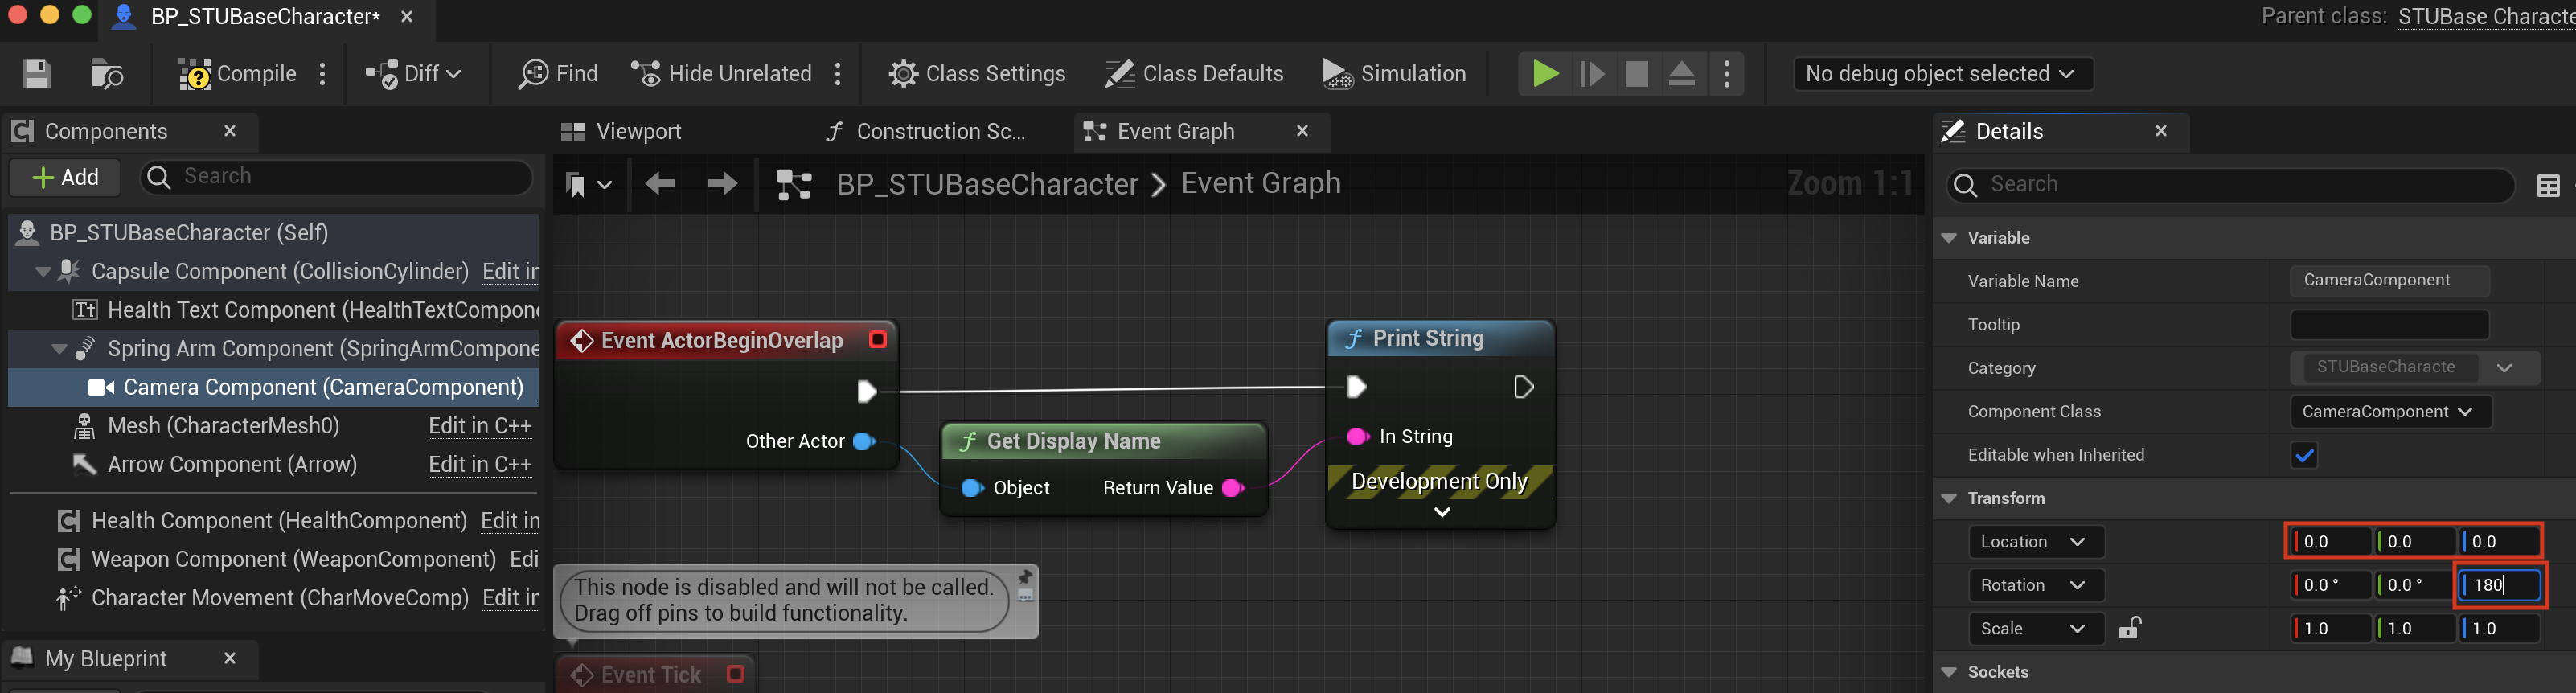Focus the Components search field
Viewport: 2576px width, 693px height.
[337, 177]
